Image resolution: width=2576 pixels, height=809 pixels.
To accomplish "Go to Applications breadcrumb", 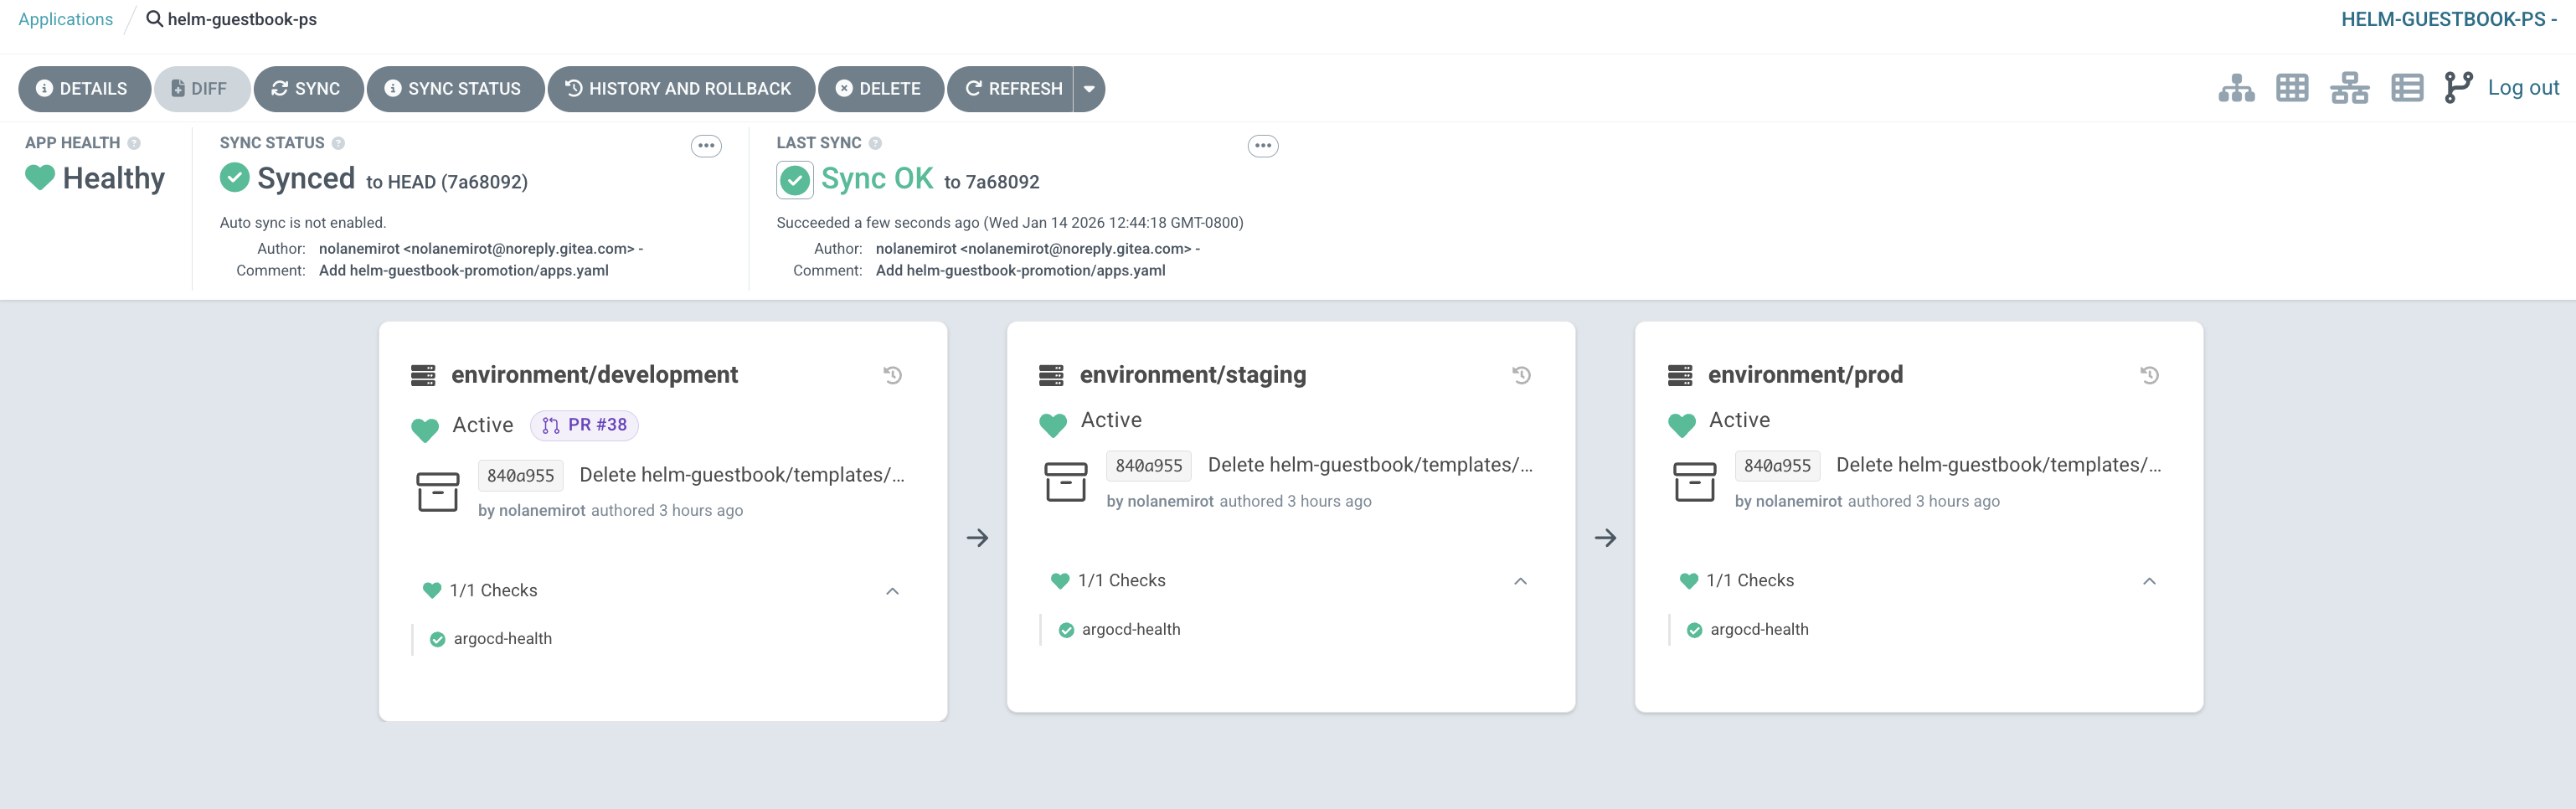I will [66, 19].
